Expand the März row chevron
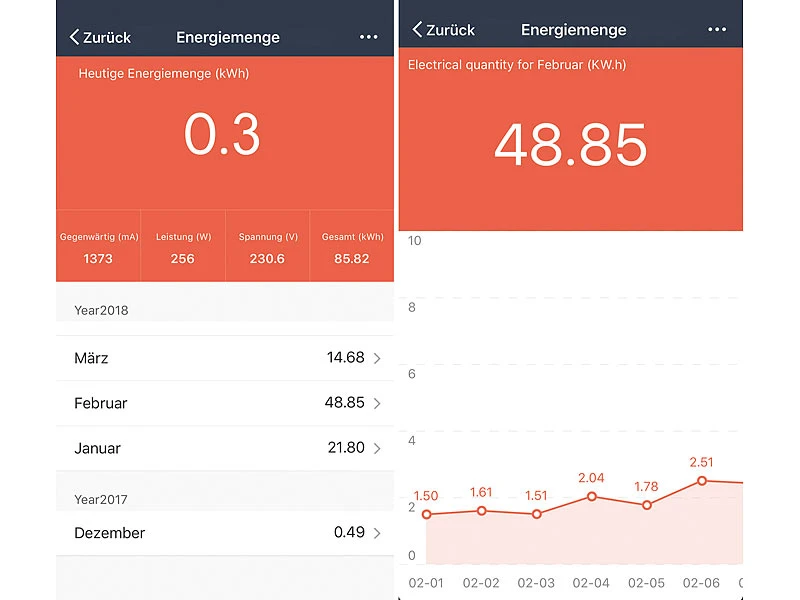 click(x=377, y=358)
